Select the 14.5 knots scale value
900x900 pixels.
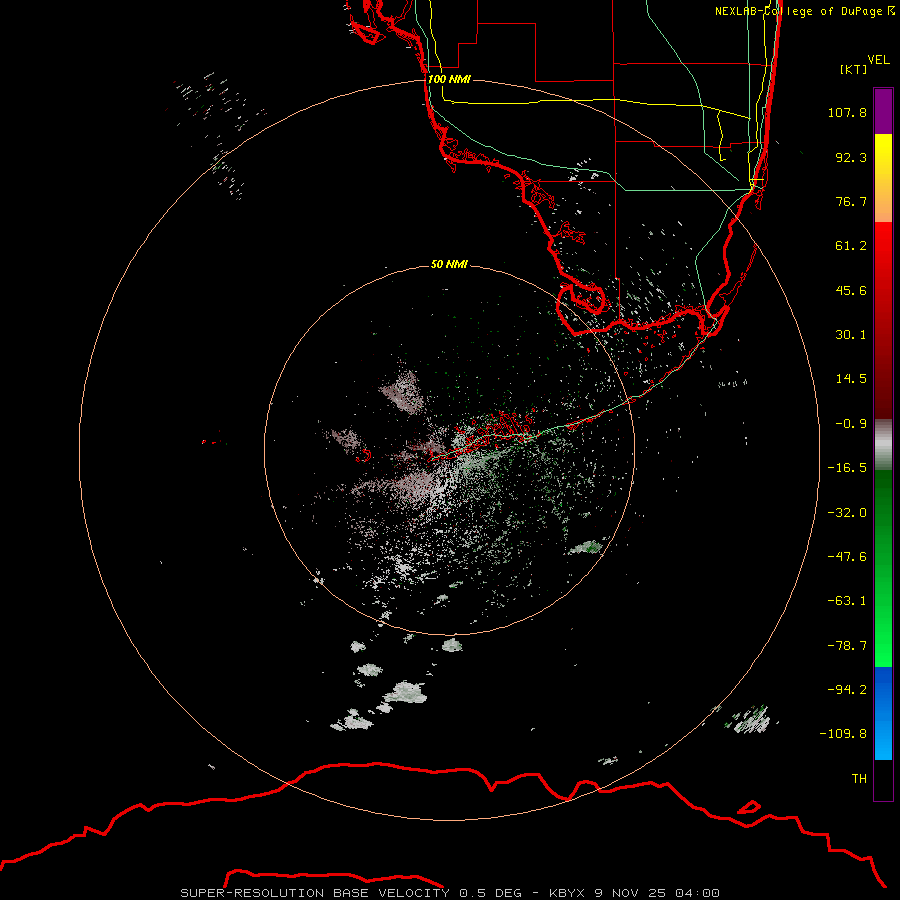click(851, 379)
